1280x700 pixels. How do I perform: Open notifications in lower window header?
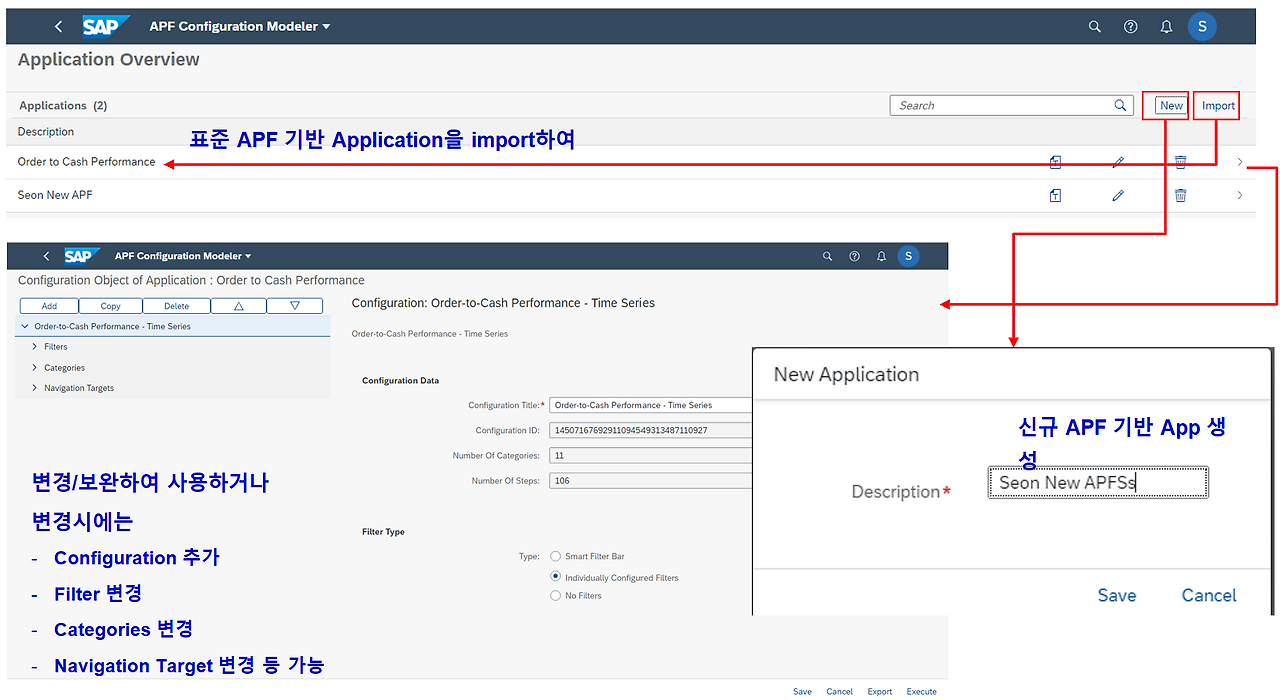click(x=881, y=256)
